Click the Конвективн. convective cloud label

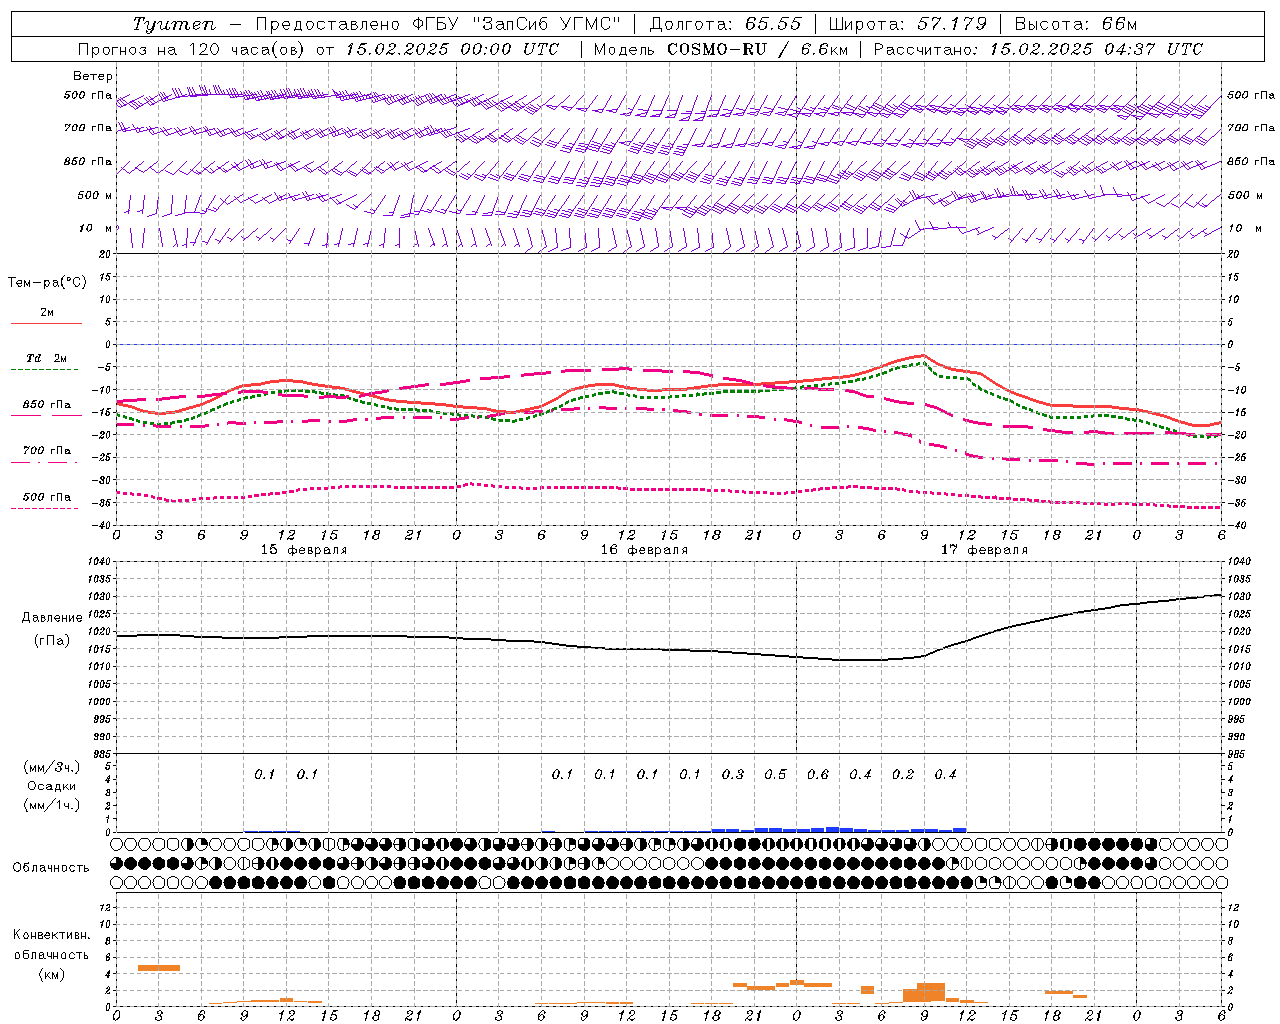point(51,935)
